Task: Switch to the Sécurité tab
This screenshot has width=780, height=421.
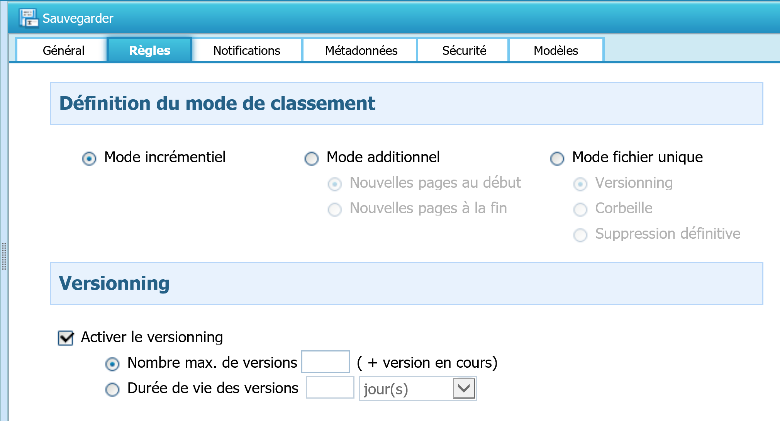Action: 462,50
